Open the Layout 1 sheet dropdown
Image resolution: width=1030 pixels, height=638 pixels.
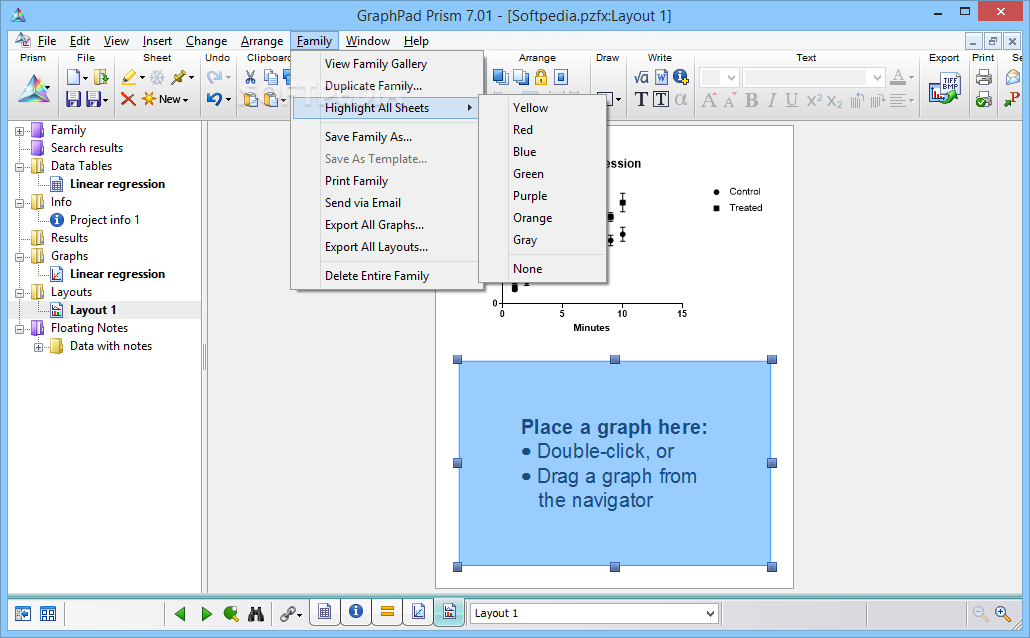click(710, 614)
